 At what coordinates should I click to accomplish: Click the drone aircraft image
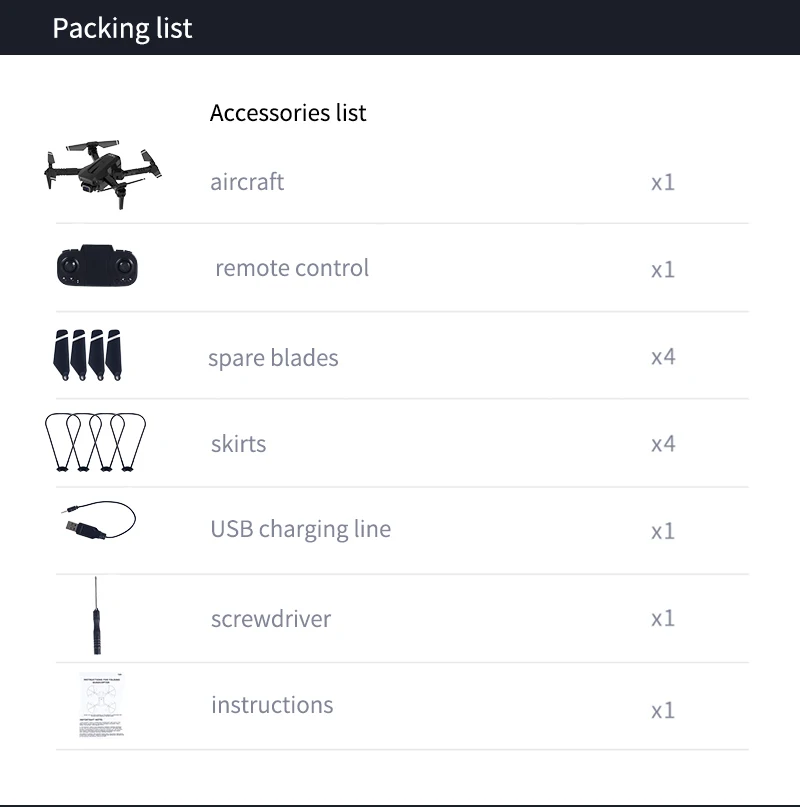pos(103,172)
